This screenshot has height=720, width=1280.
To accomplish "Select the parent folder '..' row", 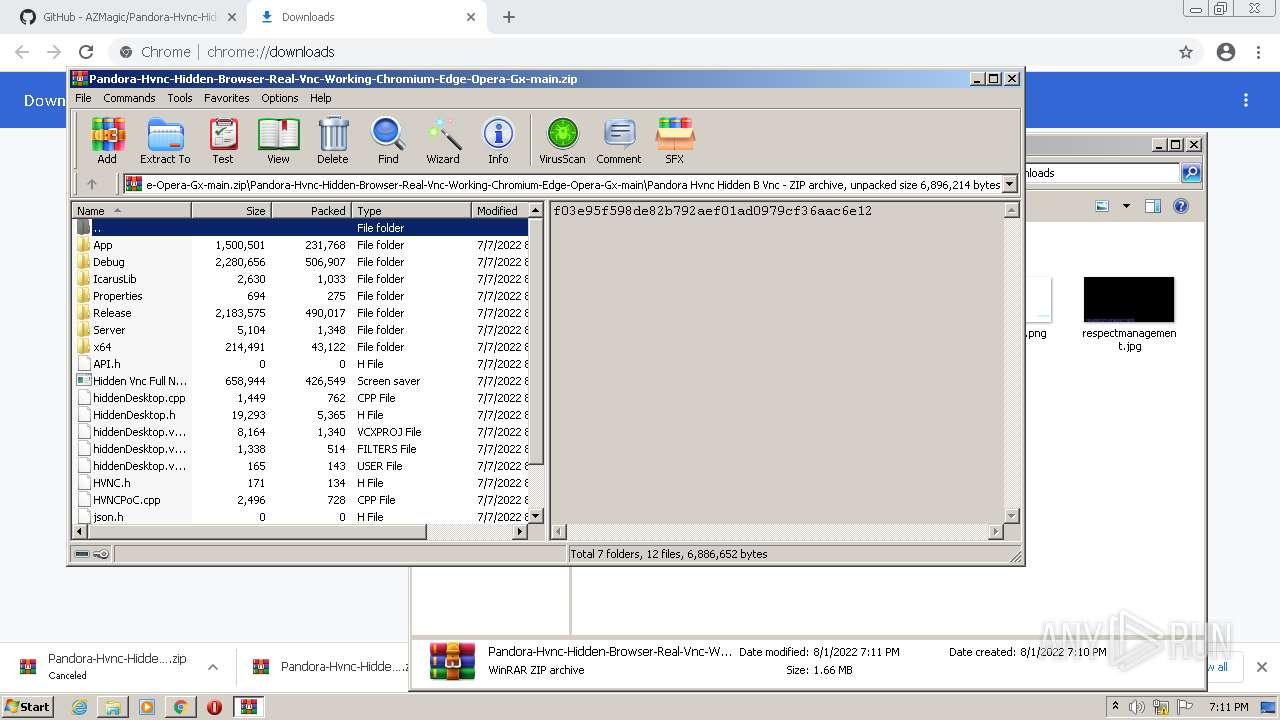I will (301, 228).
